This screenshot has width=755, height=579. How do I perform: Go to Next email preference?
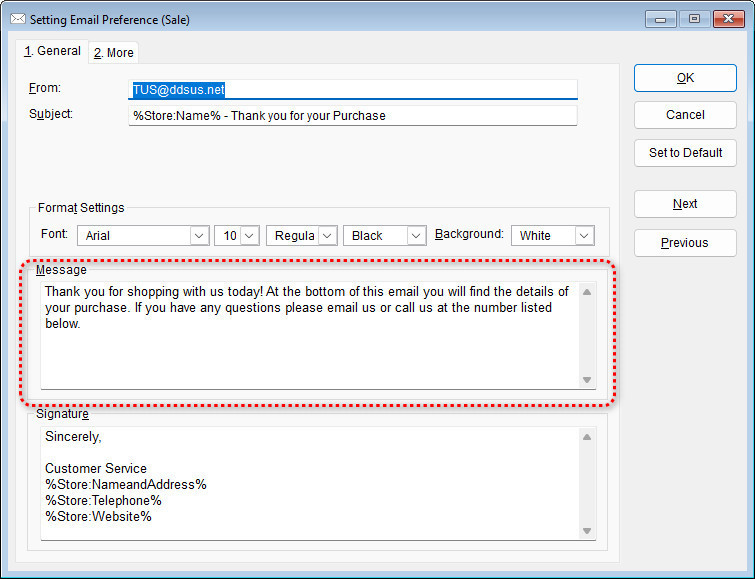pos(685,204)
